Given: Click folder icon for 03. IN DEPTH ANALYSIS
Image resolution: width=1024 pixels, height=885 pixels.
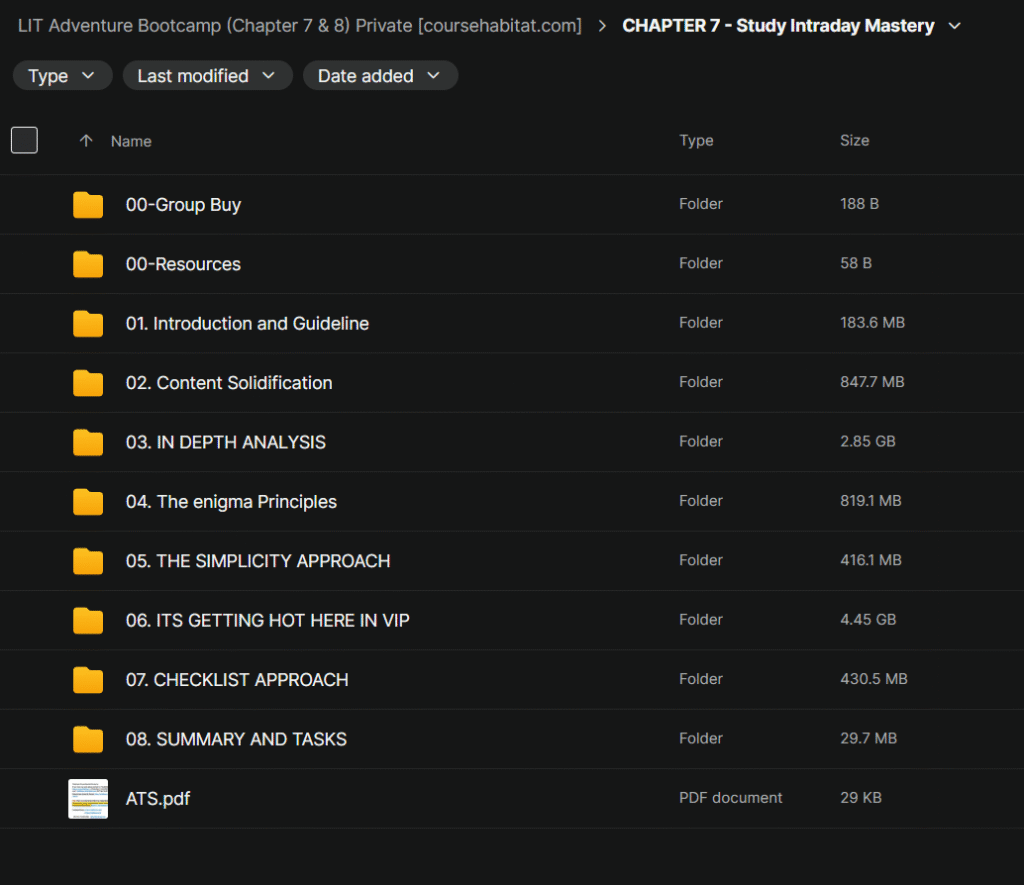Looking at the screenshot, I should (88, 442).
